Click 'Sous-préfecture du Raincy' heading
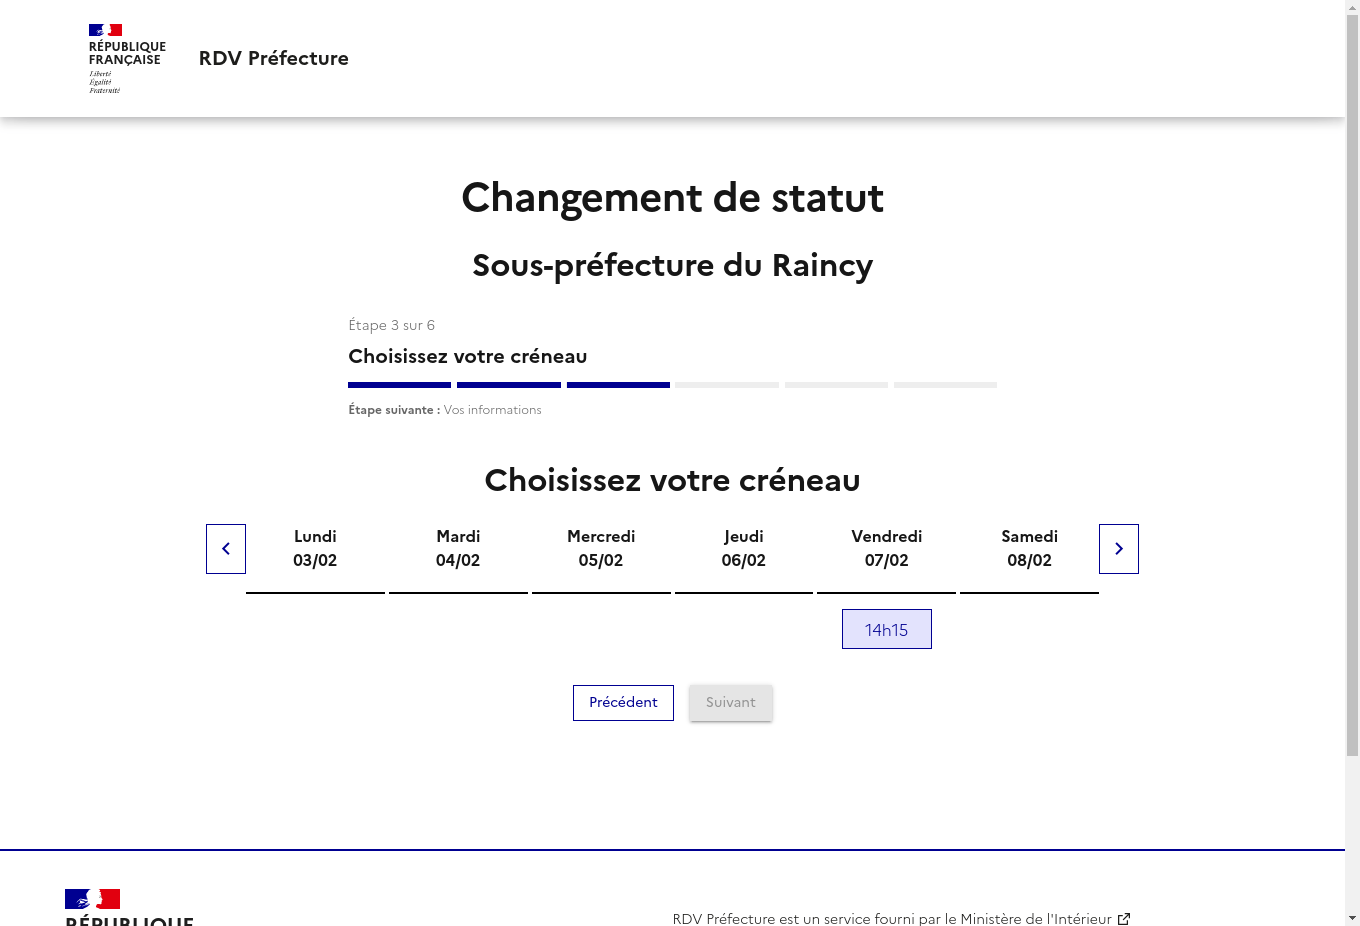This screenshot has width=1360, height=926. click(x=672, y=265)
